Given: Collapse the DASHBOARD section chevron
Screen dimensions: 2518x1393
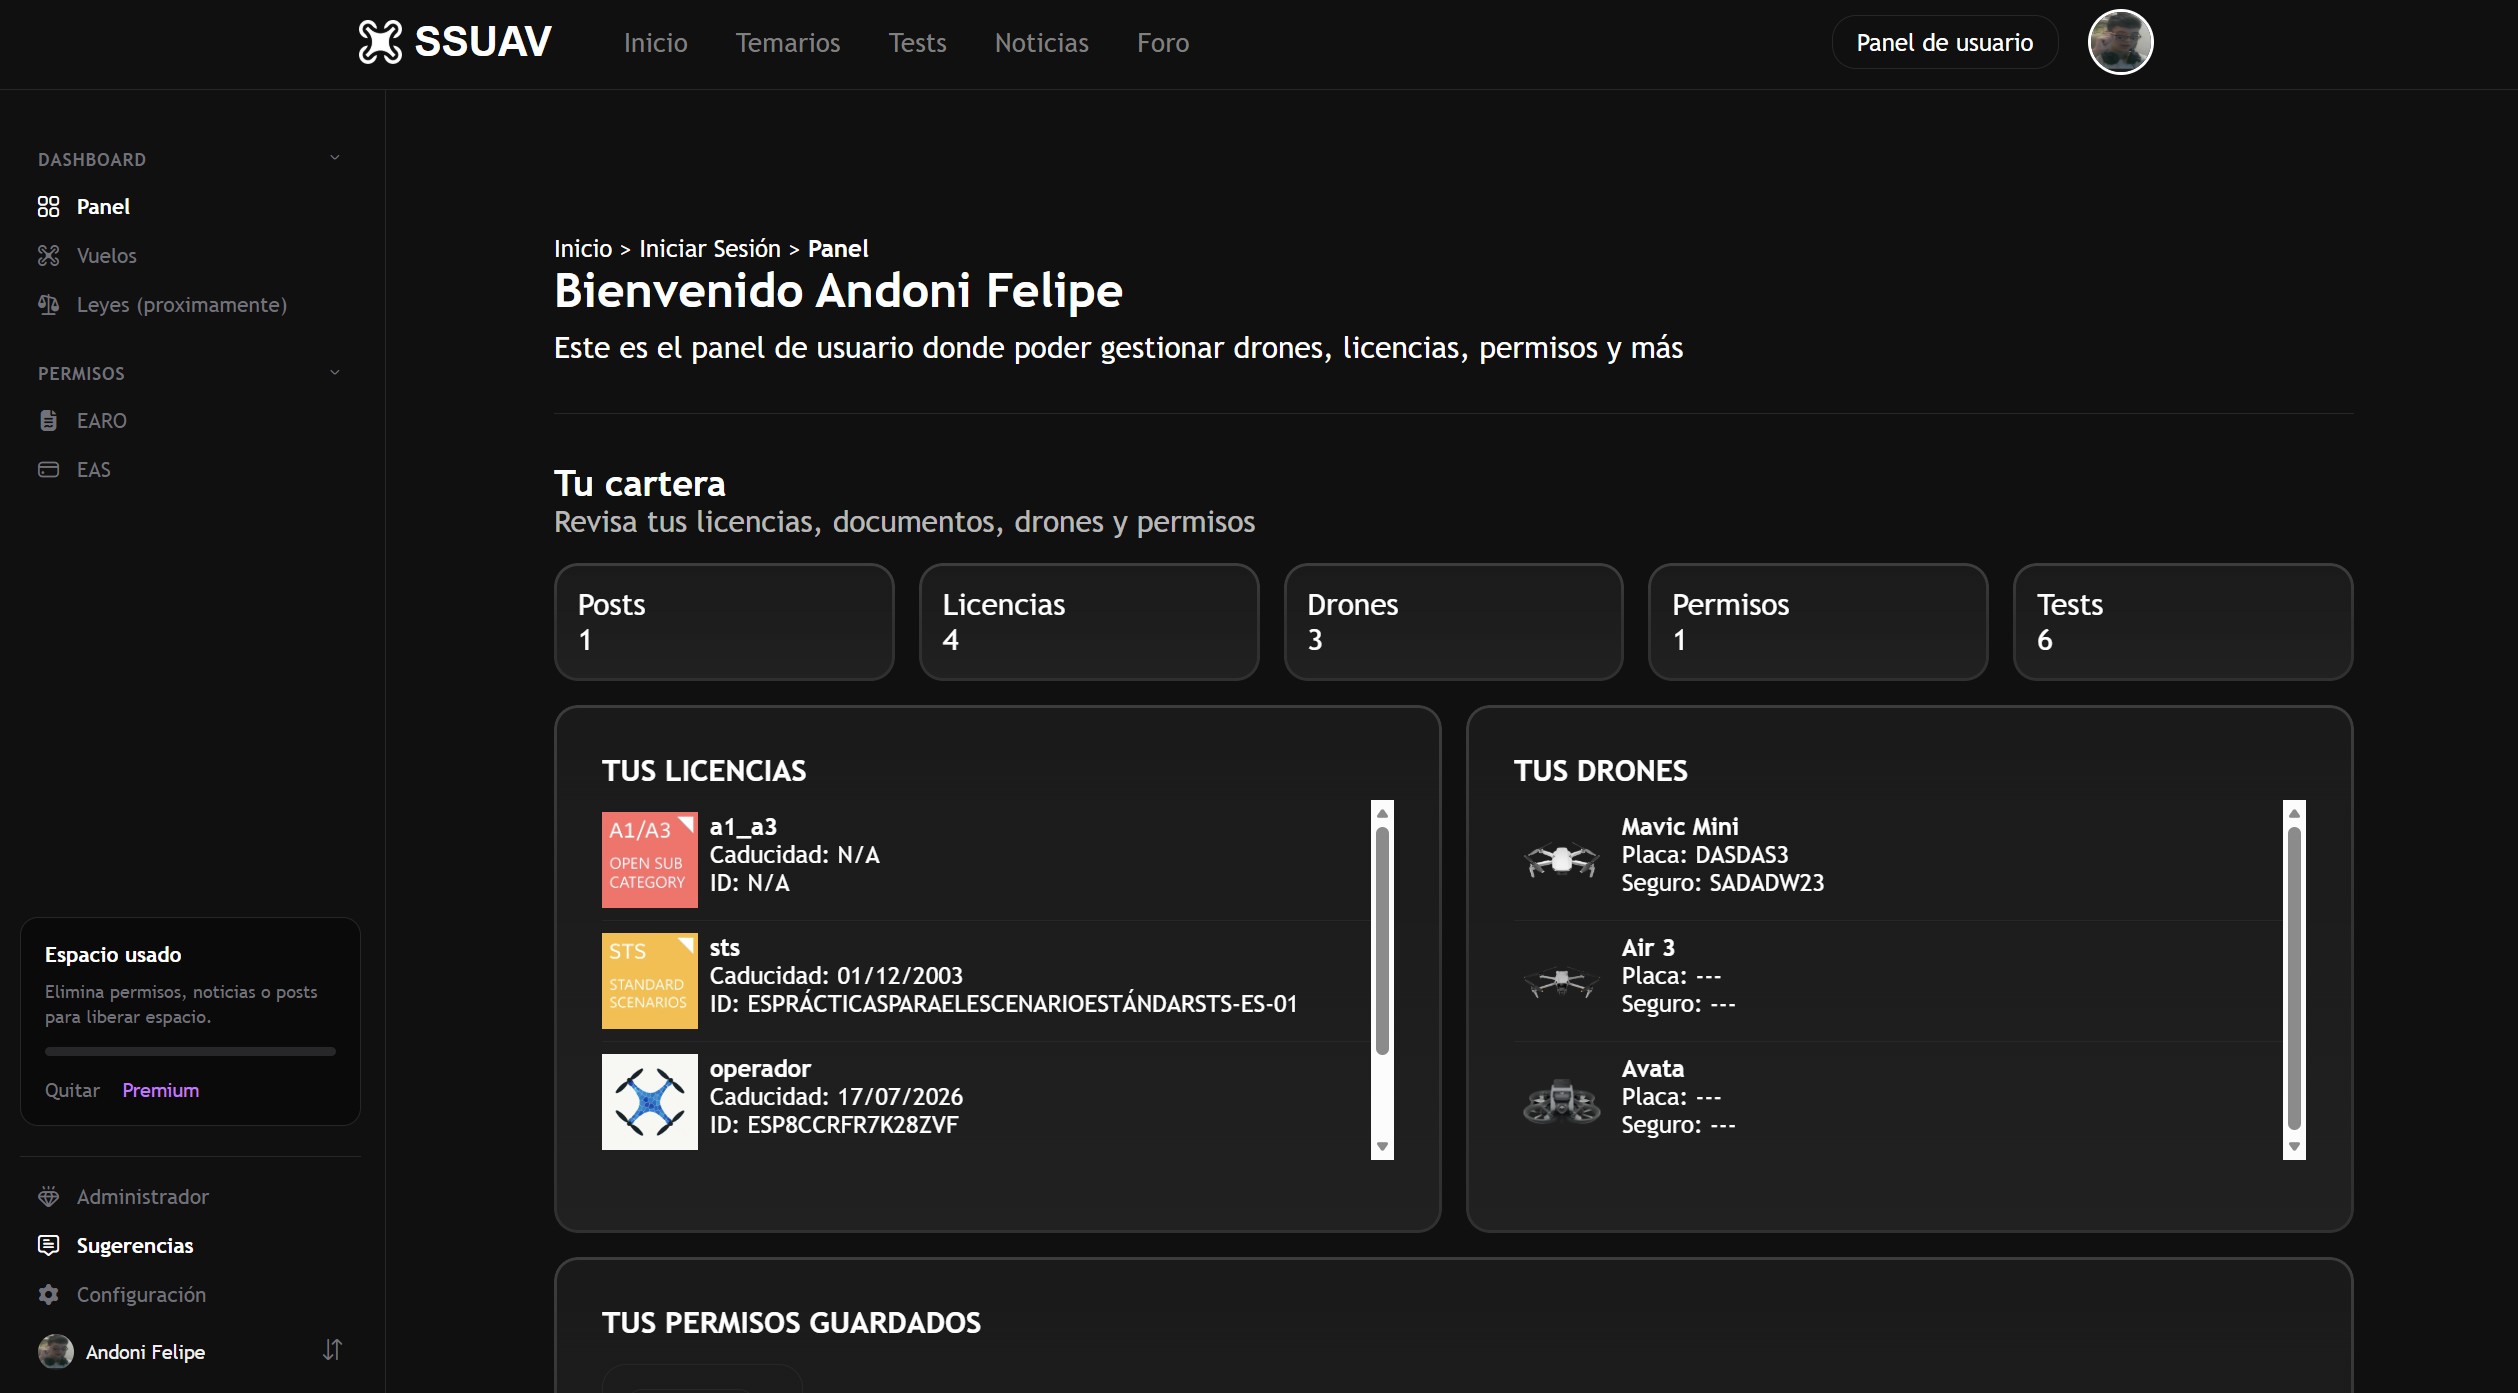Looking at the screenshot, I should click(335, 158).
